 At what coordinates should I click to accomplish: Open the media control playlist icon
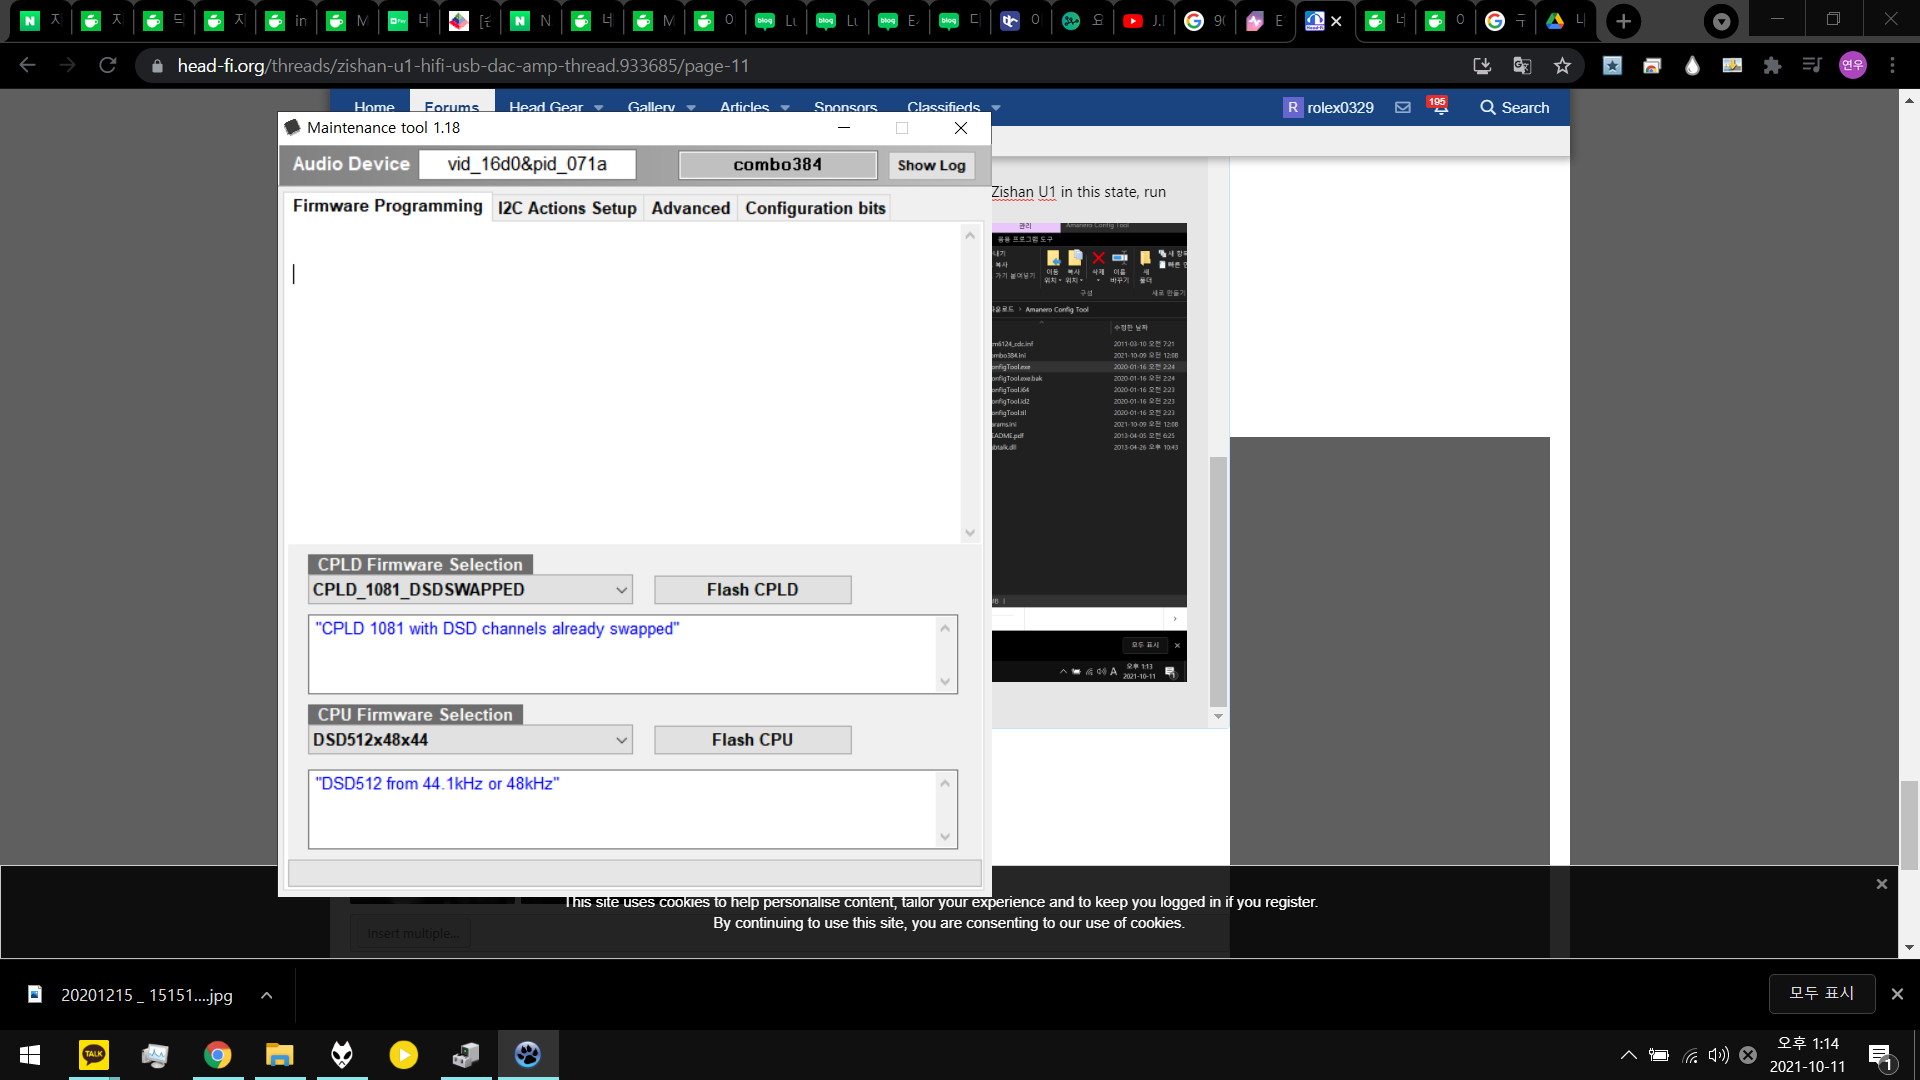(1812, 65)
